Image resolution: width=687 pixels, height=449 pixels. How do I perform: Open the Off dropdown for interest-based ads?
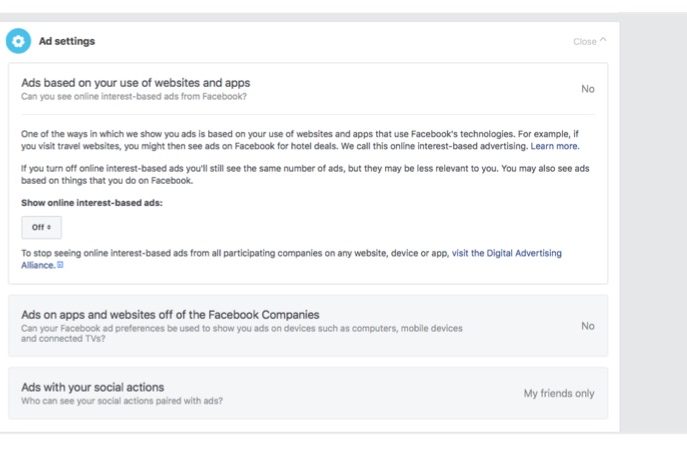(x=41, y=227)
